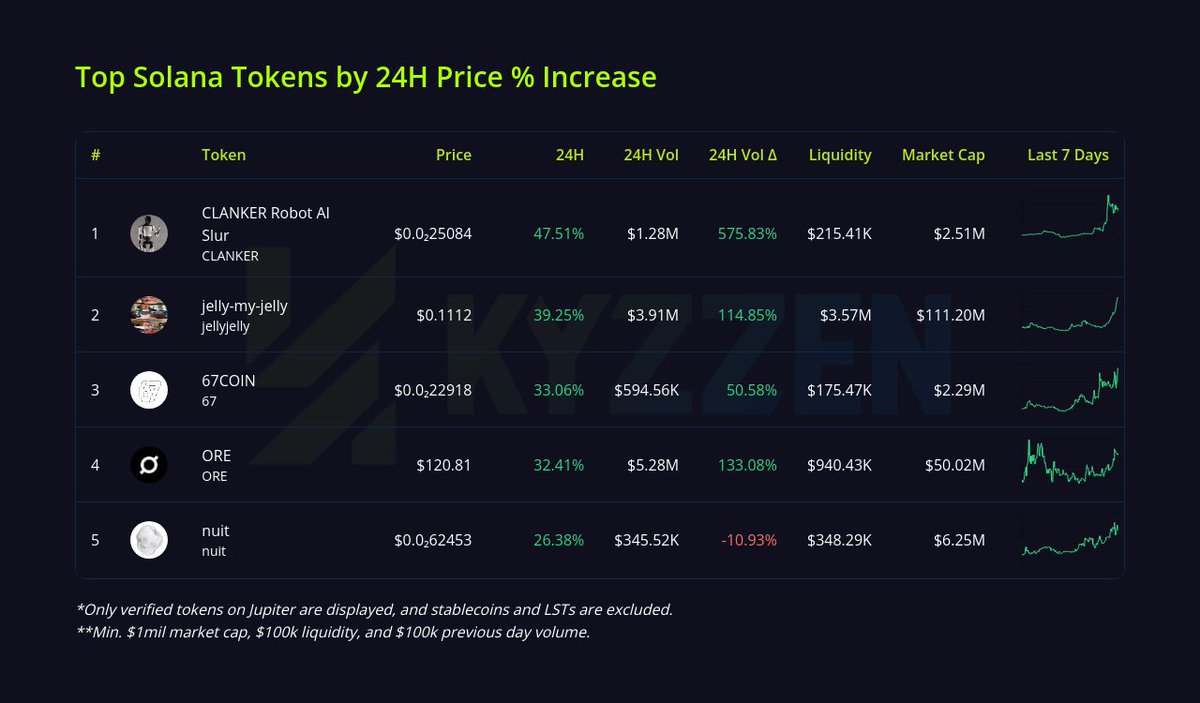The image size is (1200, 703).
Task: Select the jelly-my-jelly token name
Action: 244,306
